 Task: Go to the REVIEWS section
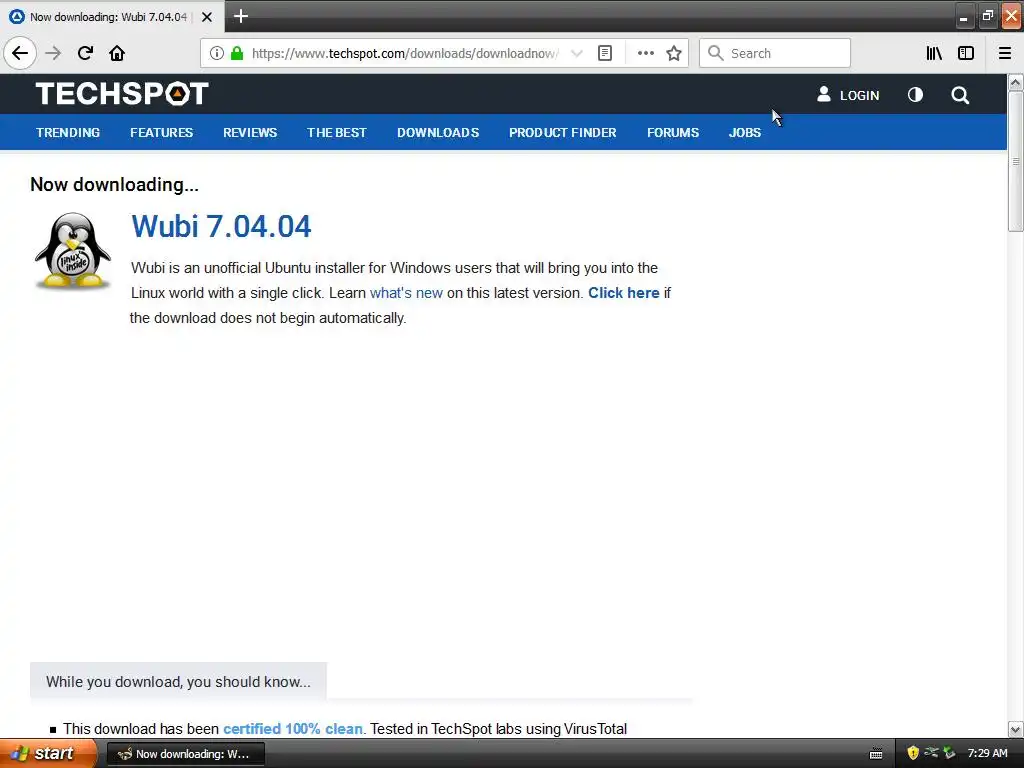pos(250,133)
